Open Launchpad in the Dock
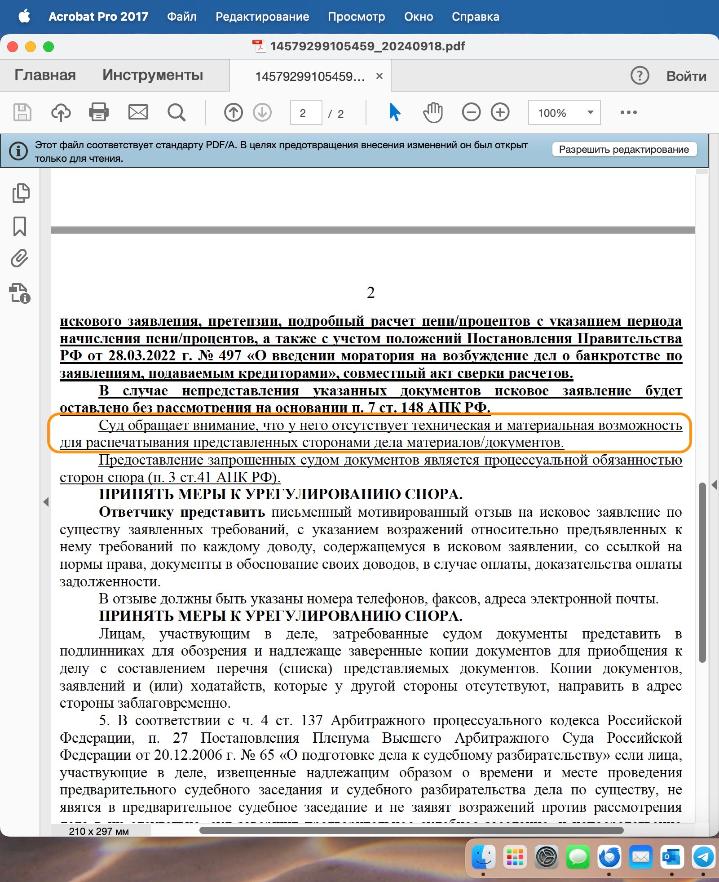719x882 pixels. point(515,857)
